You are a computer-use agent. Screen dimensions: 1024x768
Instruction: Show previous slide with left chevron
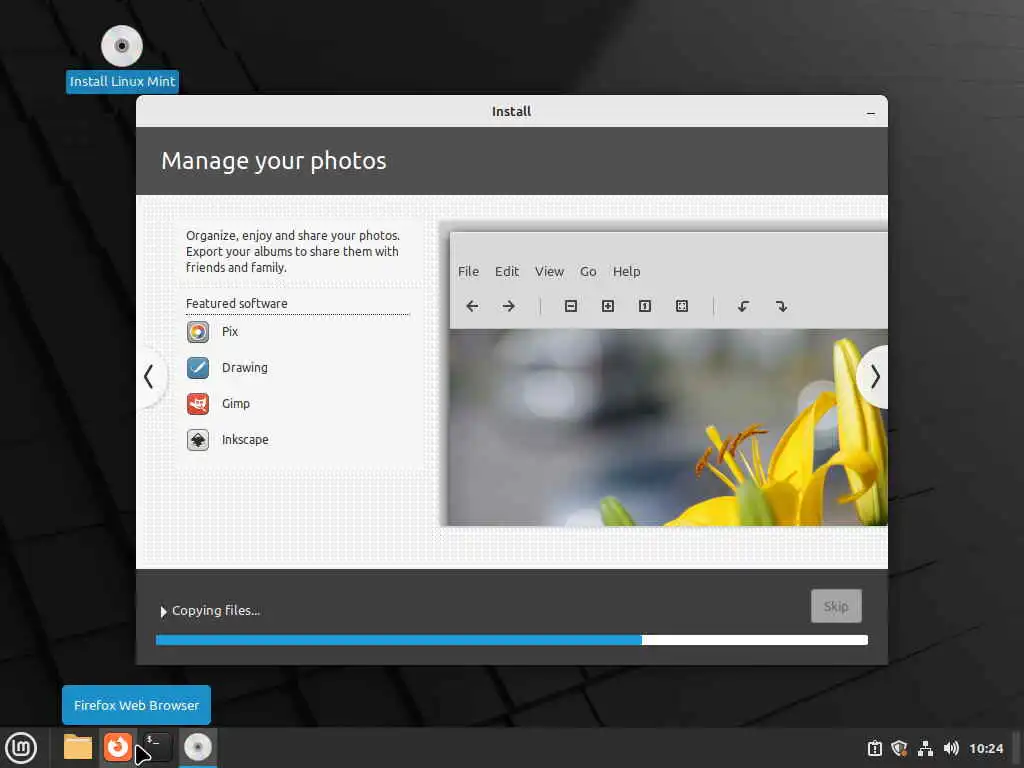(149, 377)
